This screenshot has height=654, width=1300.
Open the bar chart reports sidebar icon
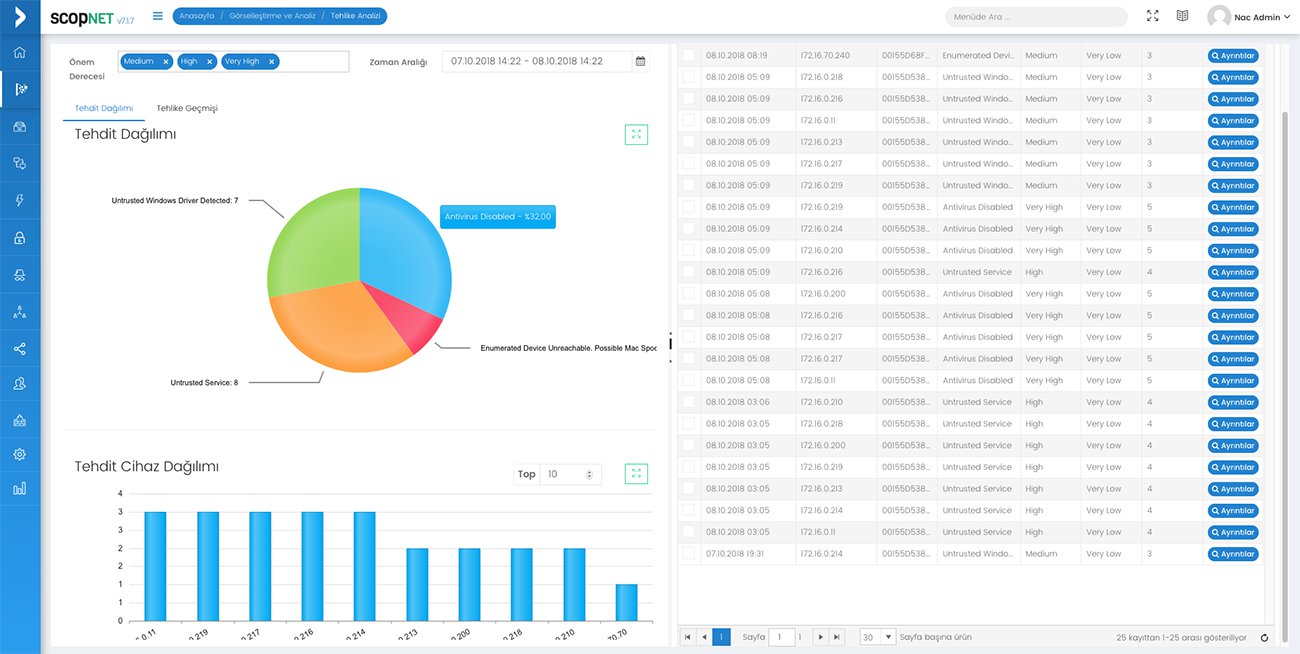[x=20, y=489]
